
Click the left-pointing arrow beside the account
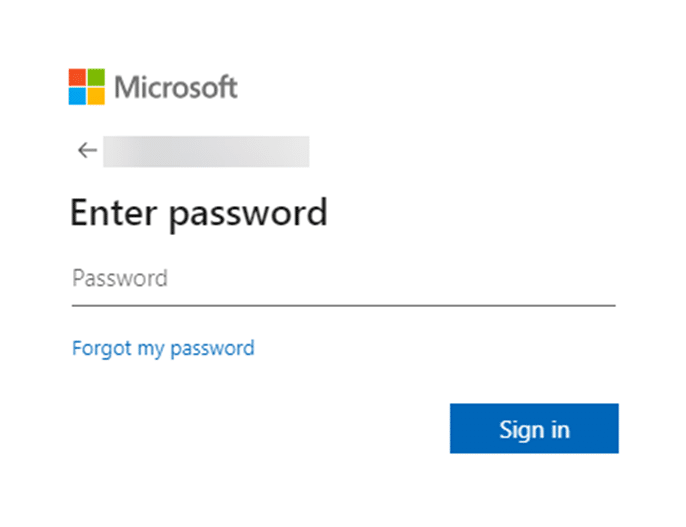pos(87,151)
